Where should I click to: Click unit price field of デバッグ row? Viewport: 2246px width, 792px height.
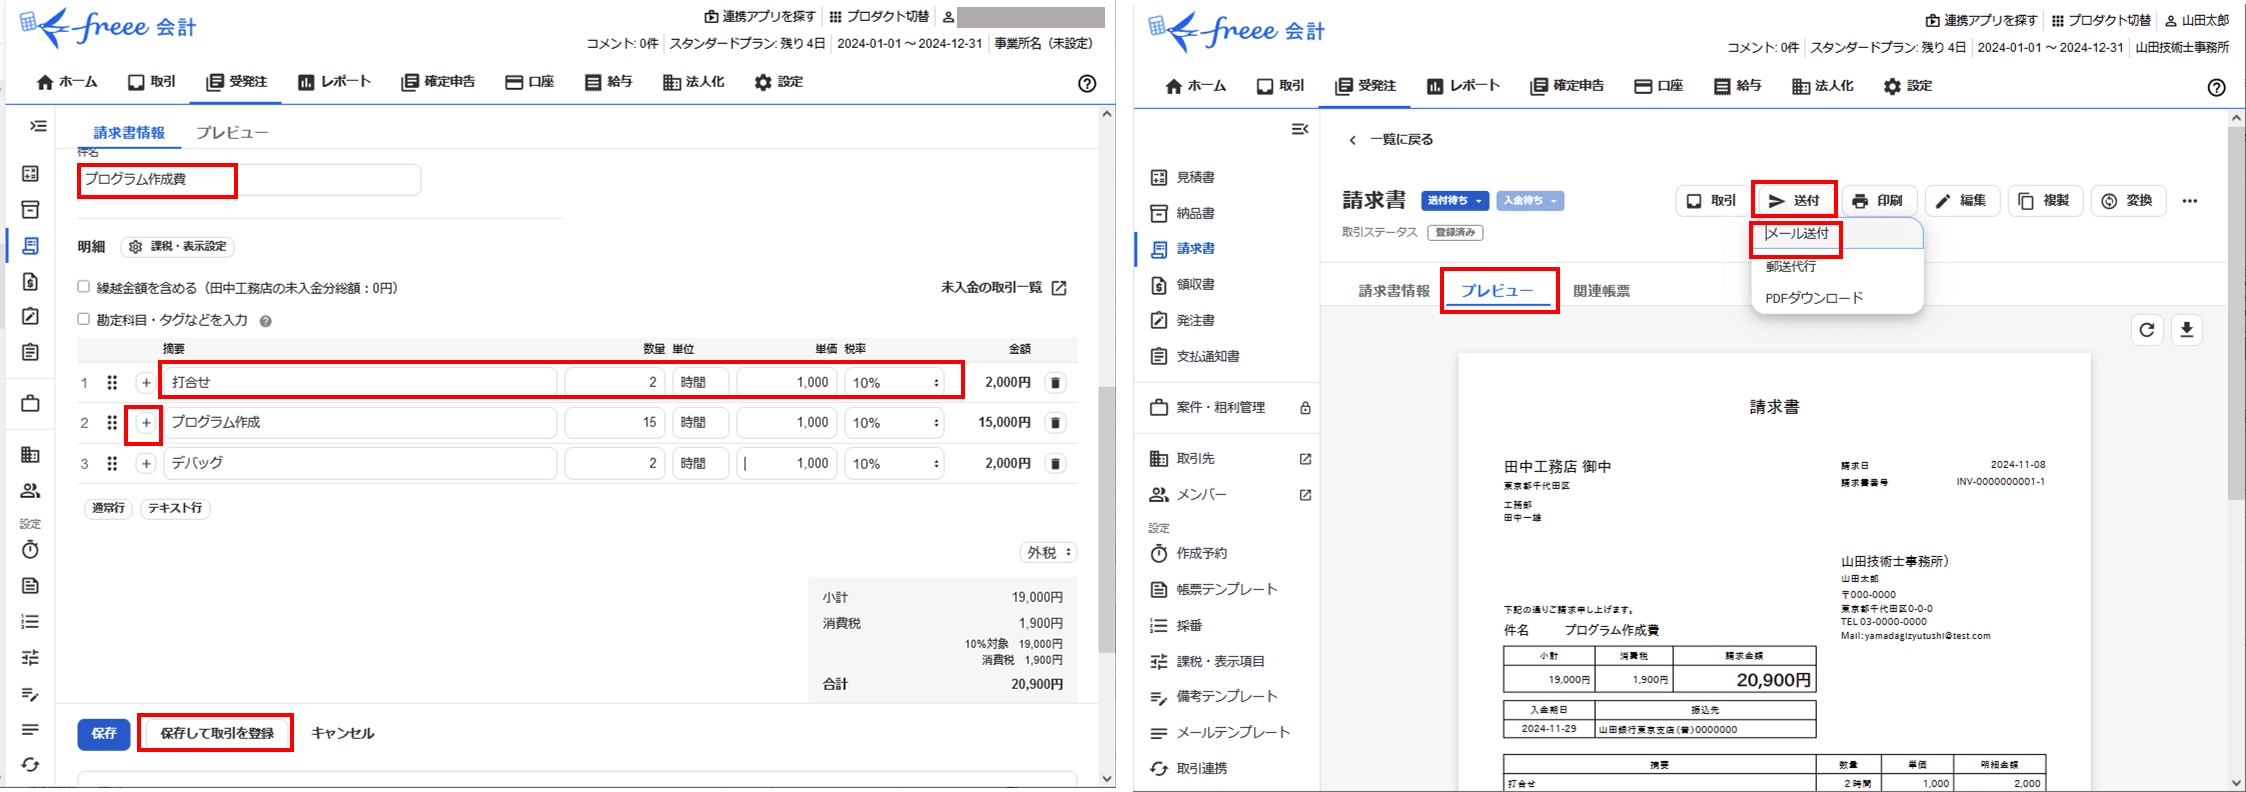[x=787, y=463]
